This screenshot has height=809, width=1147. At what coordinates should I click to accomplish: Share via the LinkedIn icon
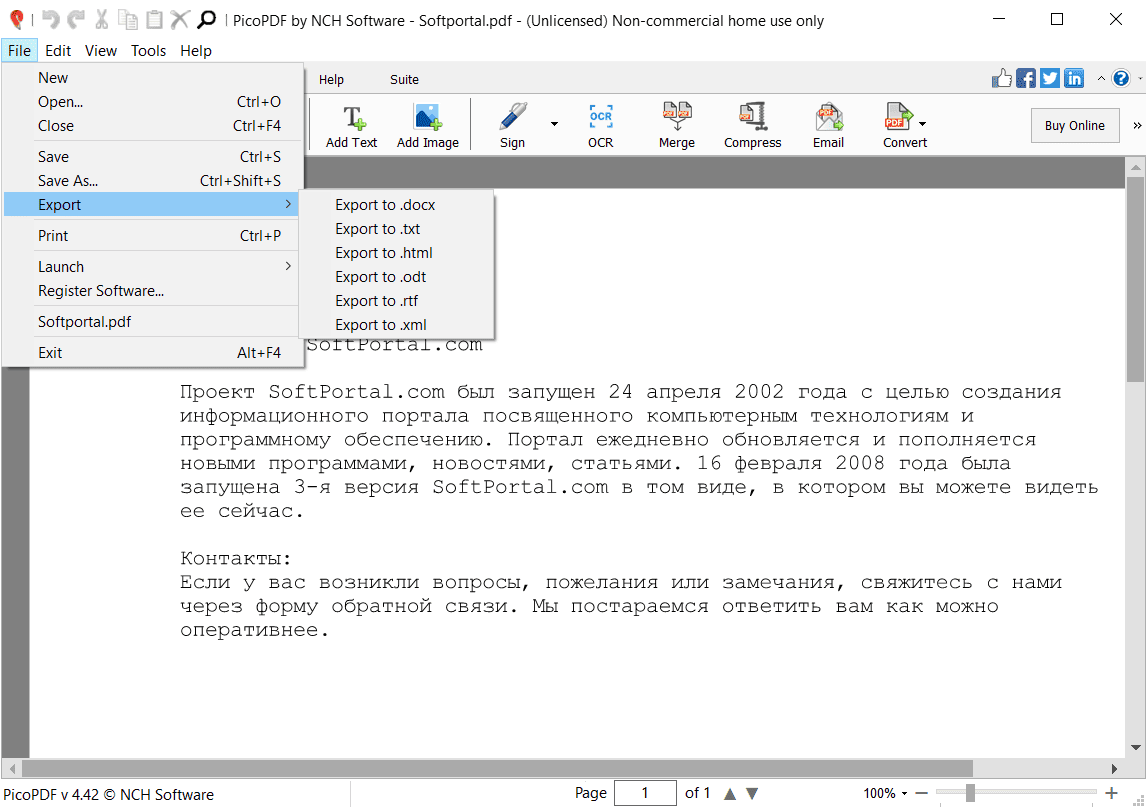(x=1074, y=78)
